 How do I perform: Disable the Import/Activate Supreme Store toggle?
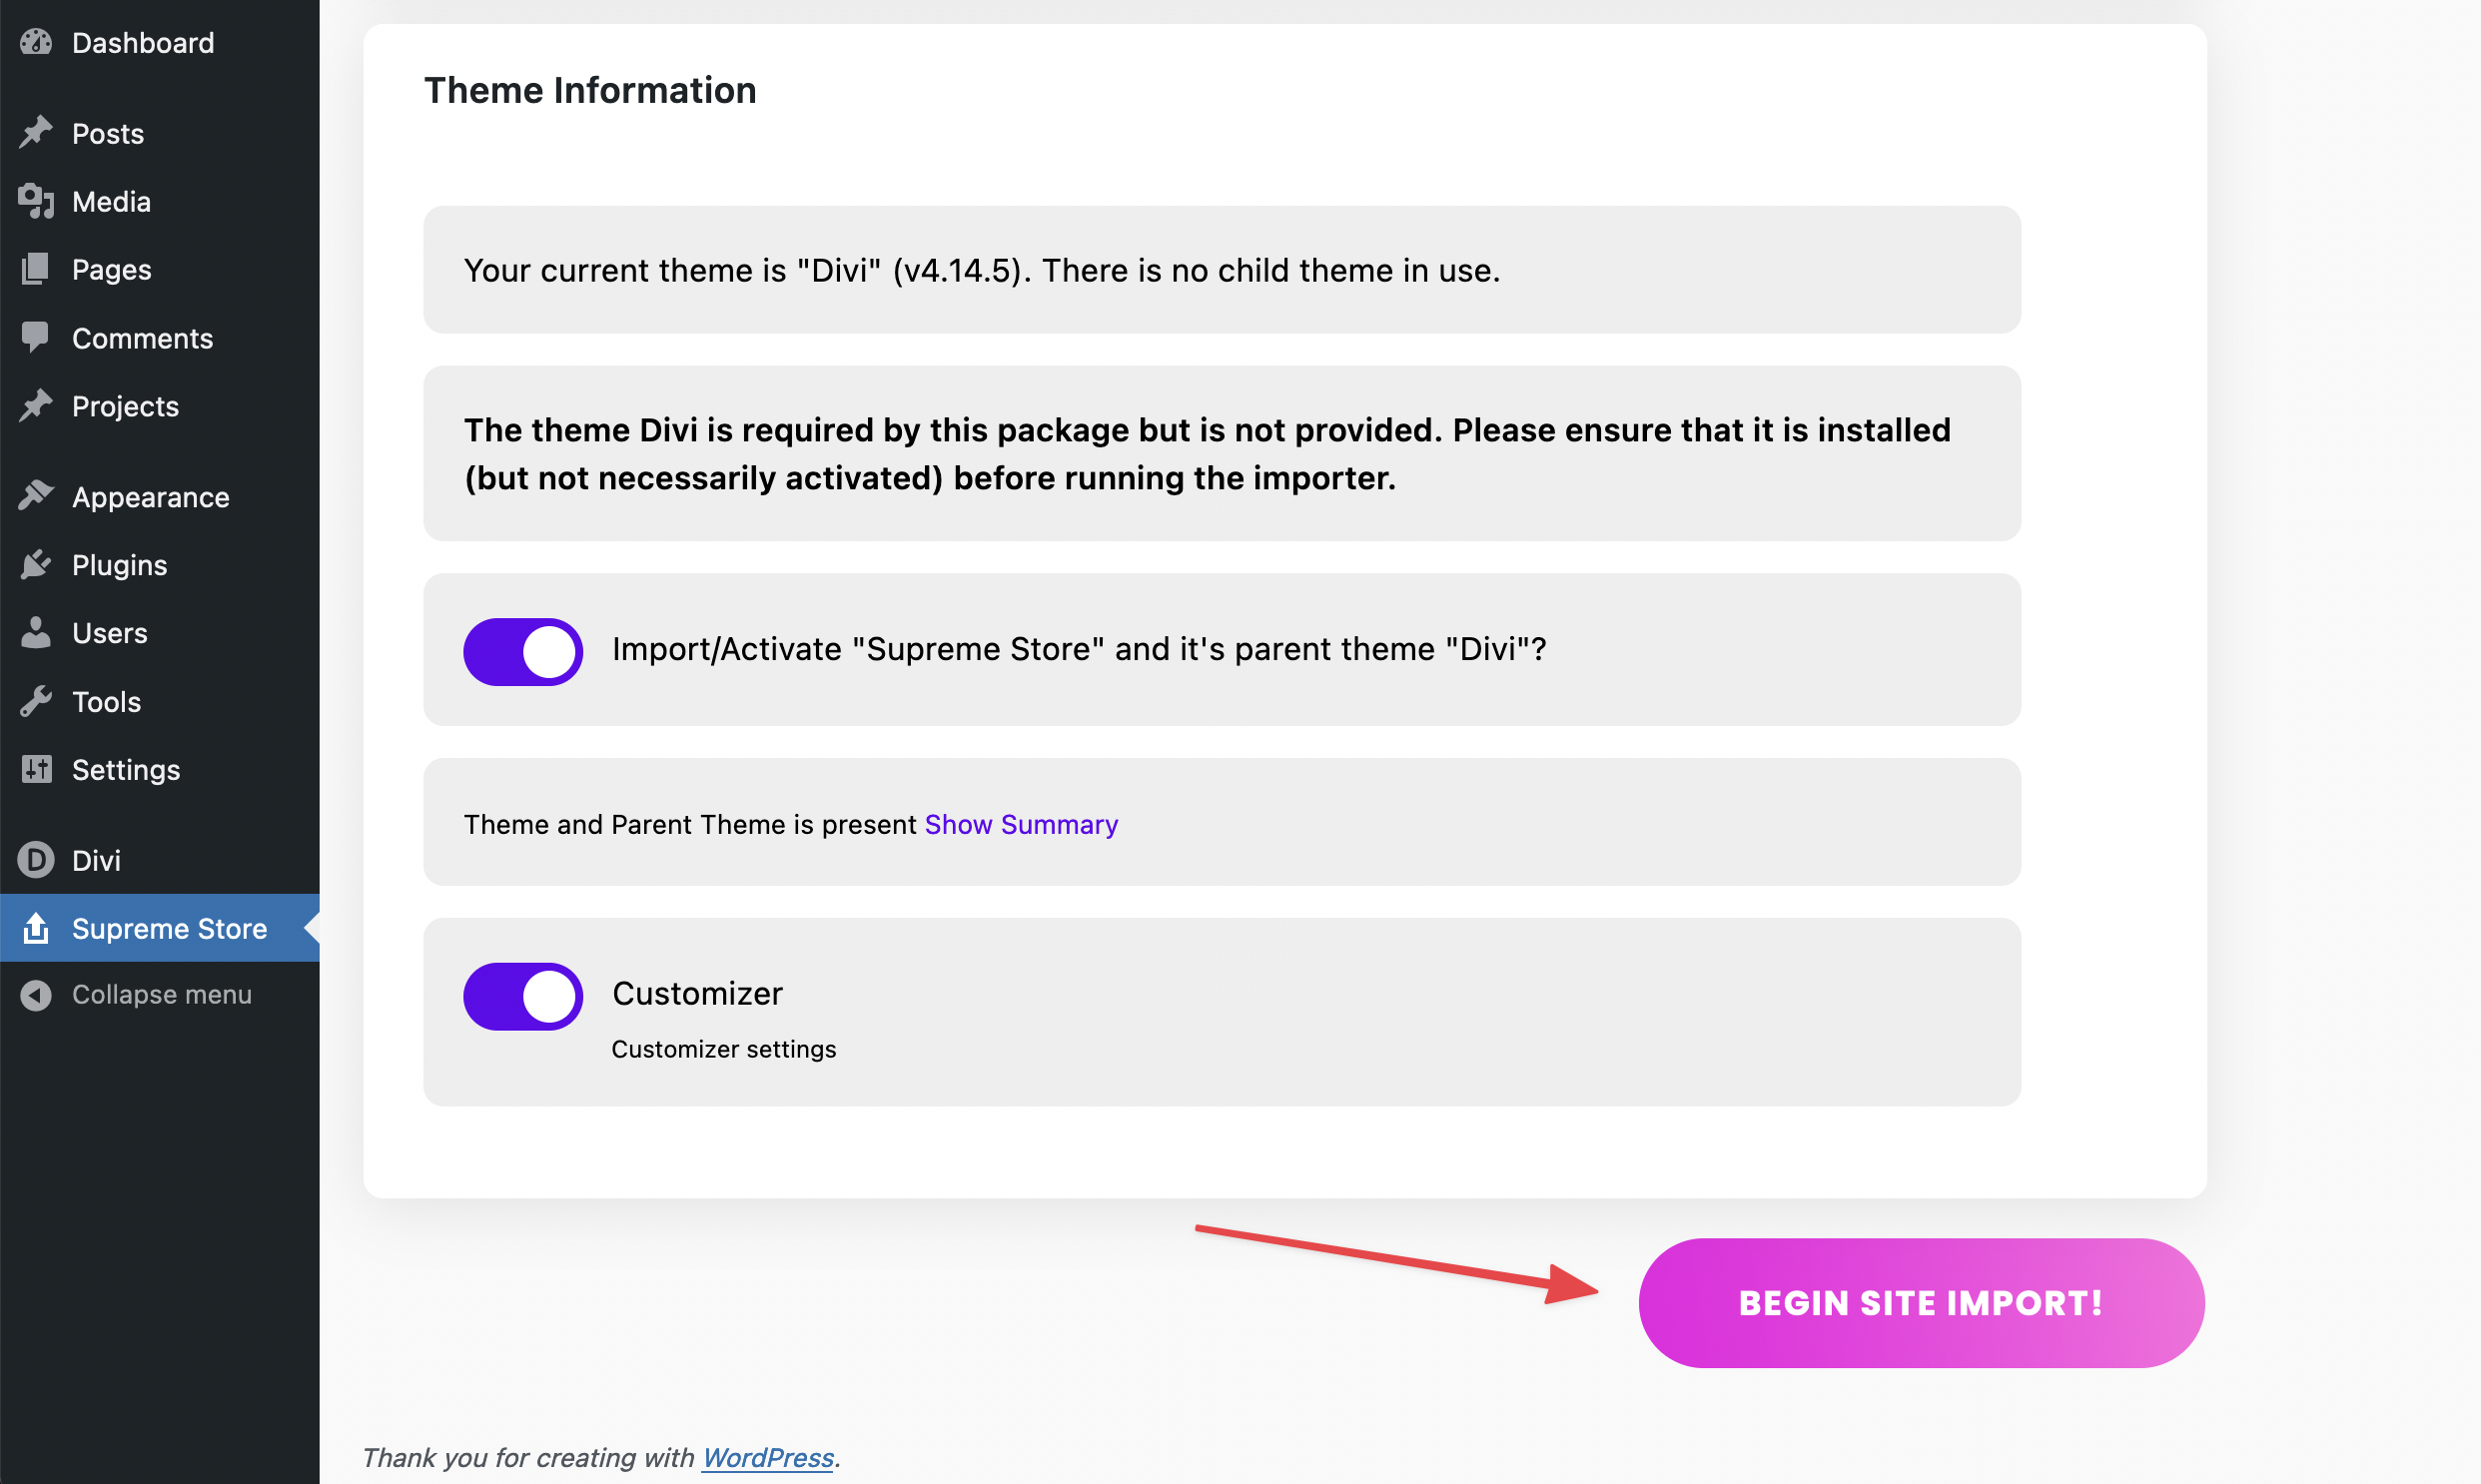523,651
